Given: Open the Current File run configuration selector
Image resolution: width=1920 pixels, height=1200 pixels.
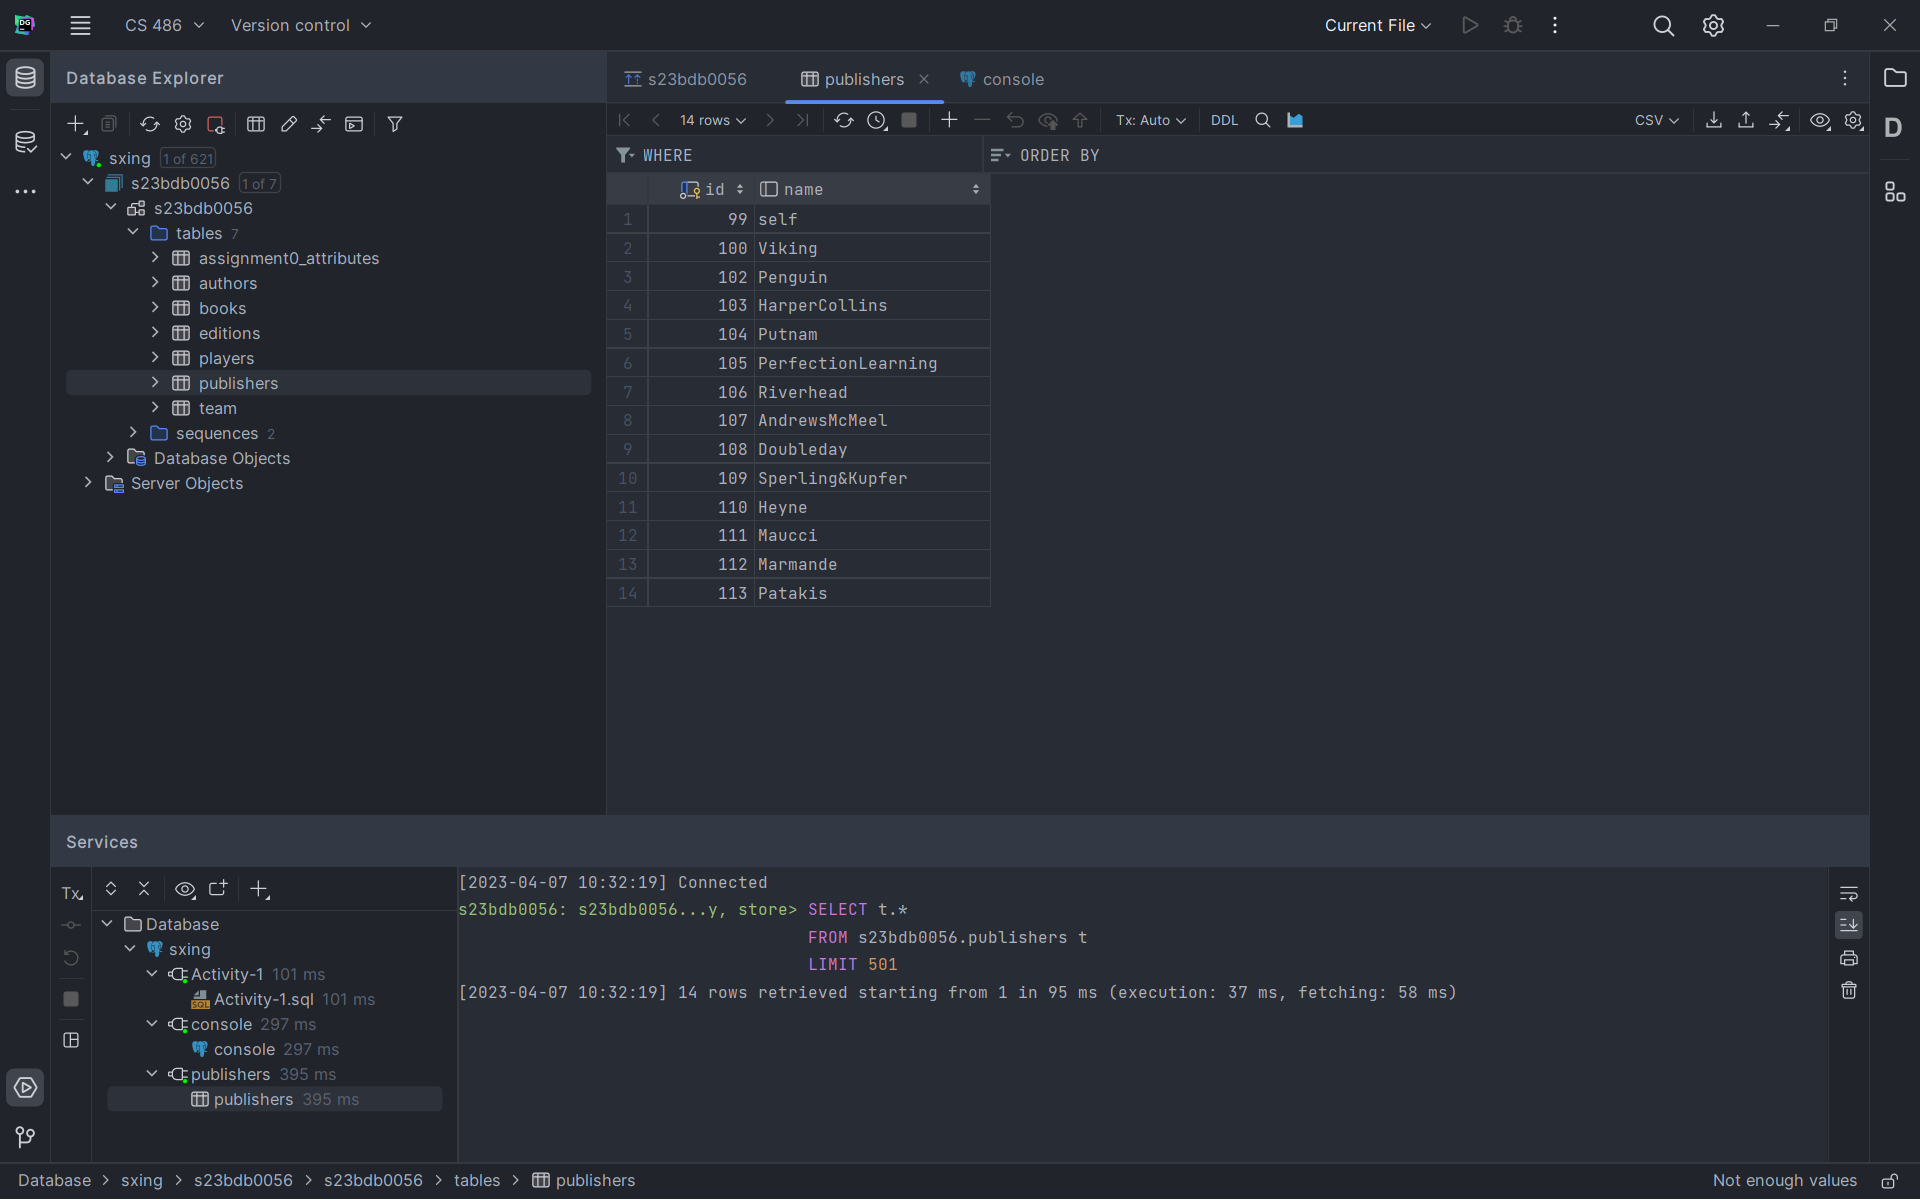Looking at the screenshot, I should [x=1377, y=25].
